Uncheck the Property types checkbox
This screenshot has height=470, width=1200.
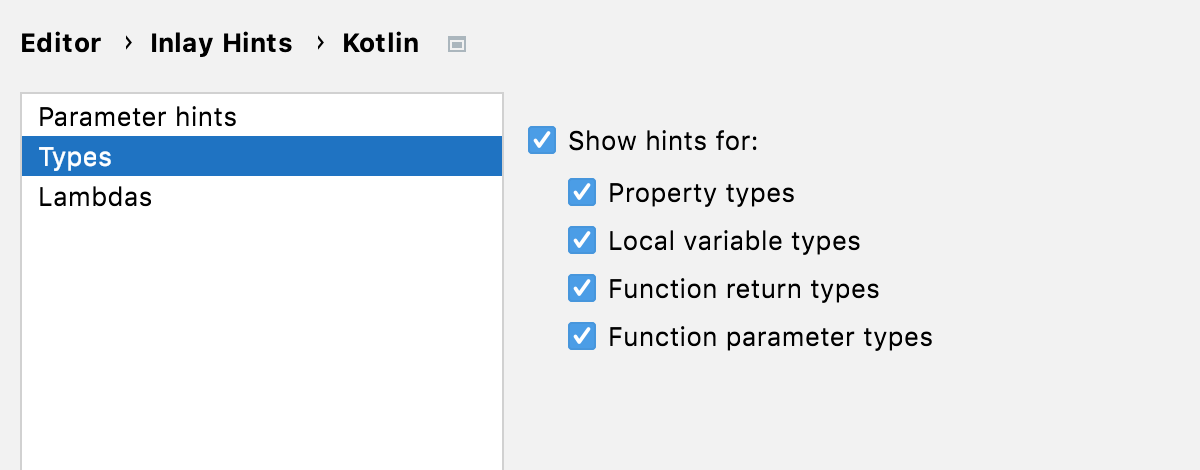(582, 193)
